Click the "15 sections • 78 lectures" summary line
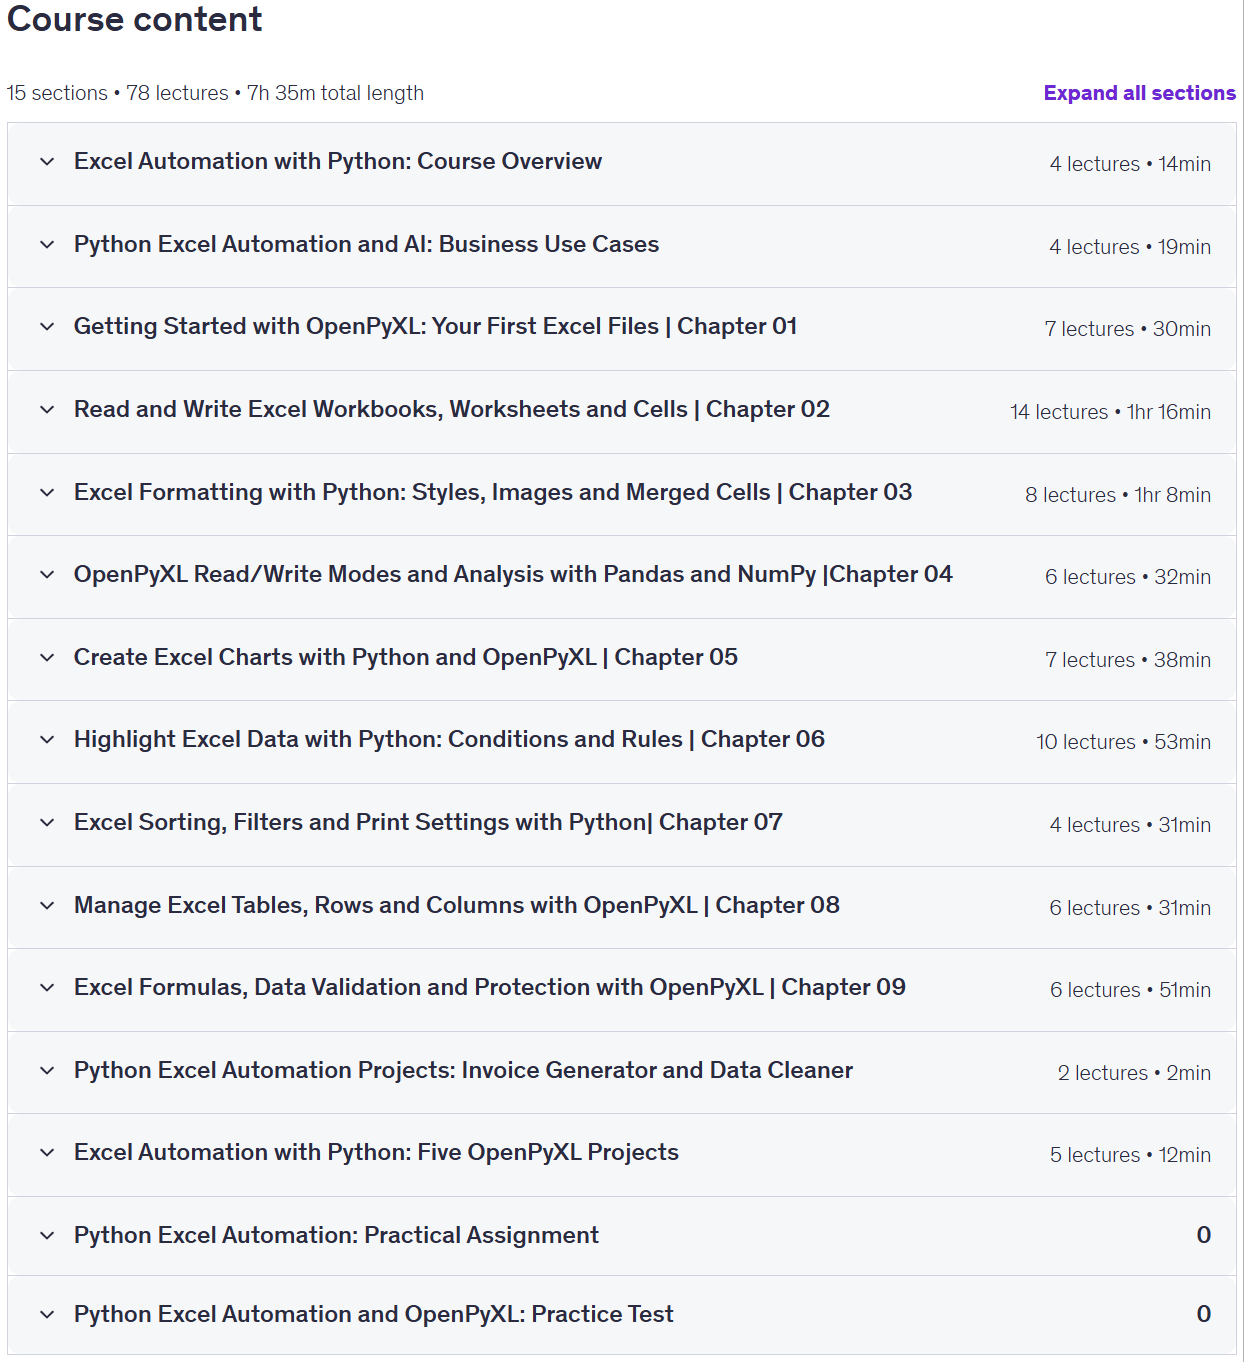This screenshot has height=1362, width=1244. (215, 93)
